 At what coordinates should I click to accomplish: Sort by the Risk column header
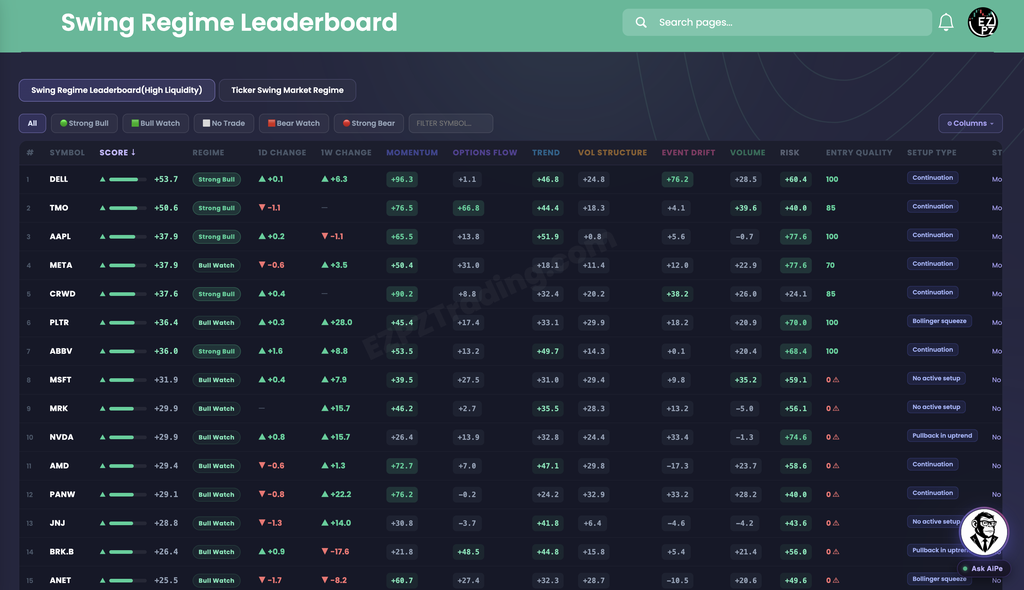[790, 152]
